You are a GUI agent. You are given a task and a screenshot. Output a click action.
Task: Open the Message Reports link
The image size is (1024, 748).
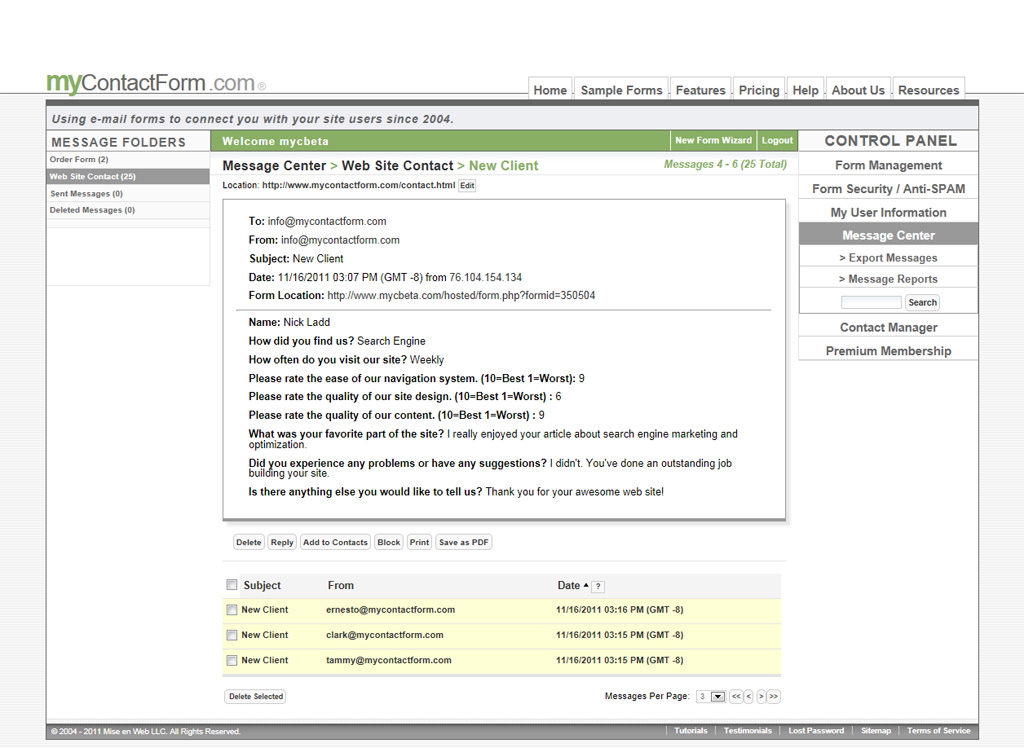888,279
